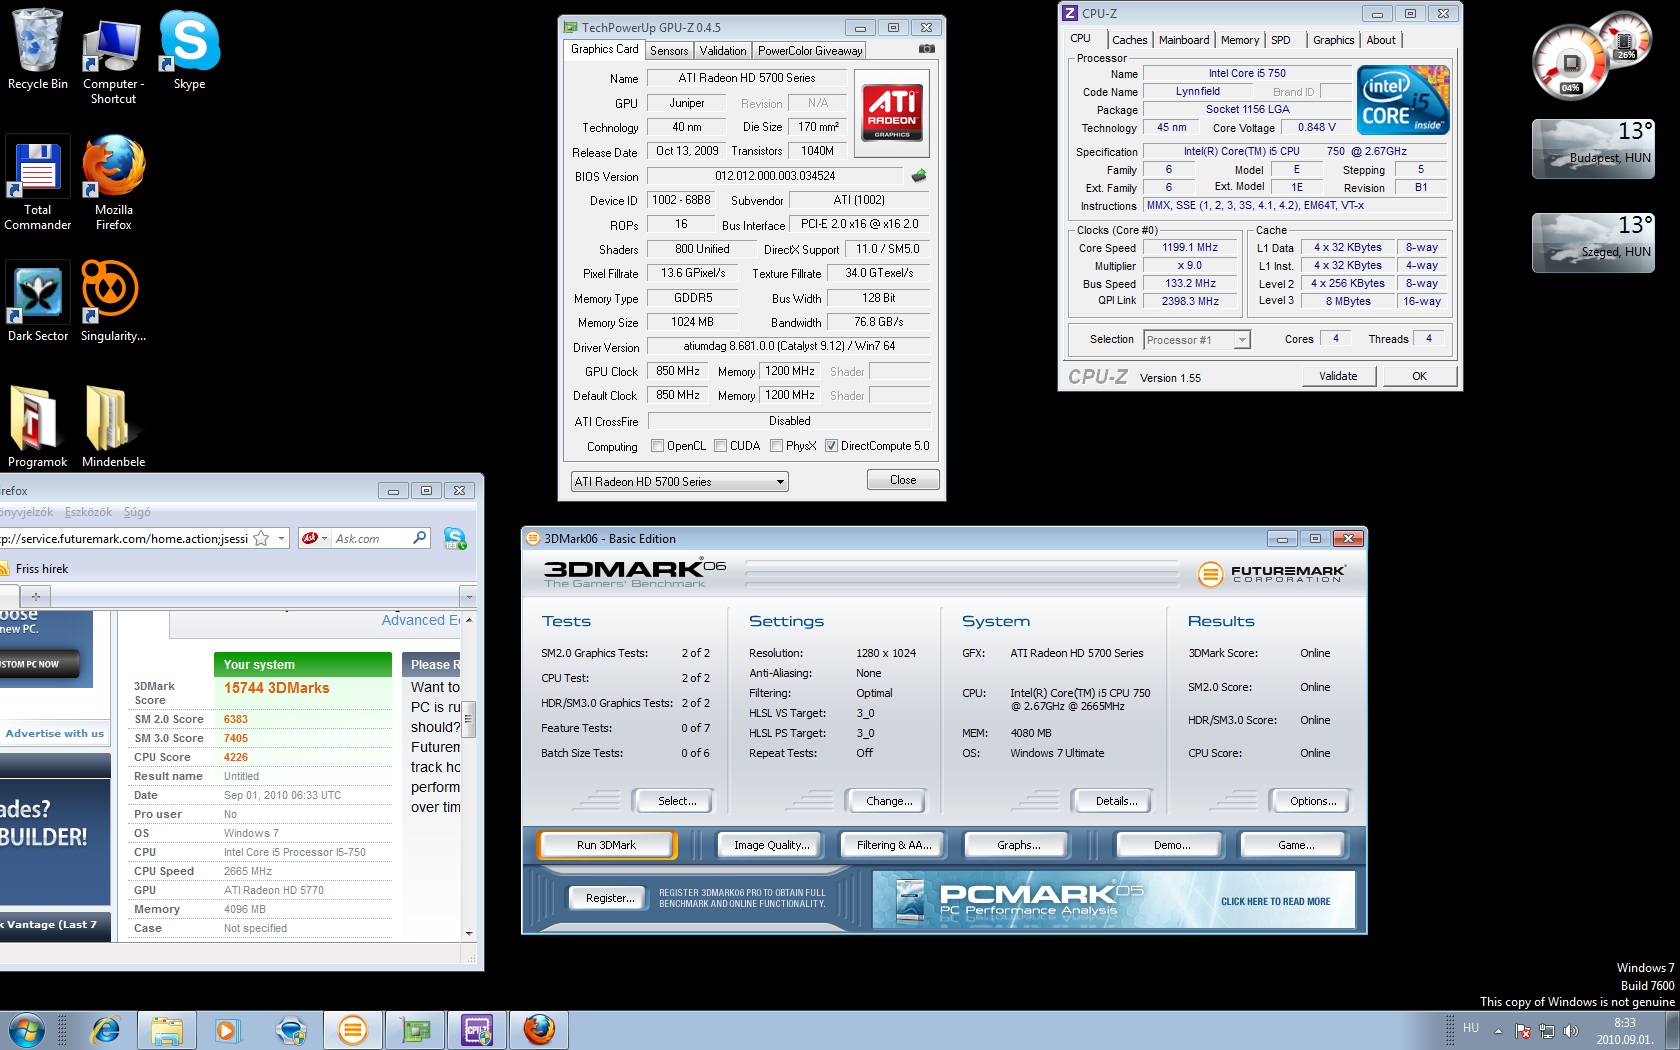Open Filtering & AA settings in 3DMark06
1680x1050 pixels.
coord(894,845)
